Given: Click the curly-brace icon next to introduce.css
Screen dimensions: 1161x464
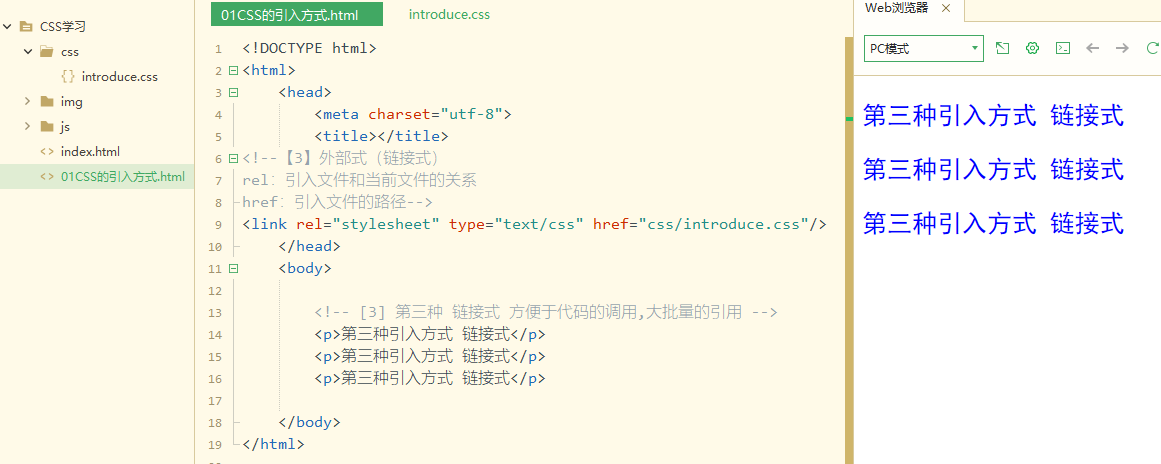Looking at the screenshot, I should tap(68, 76).
